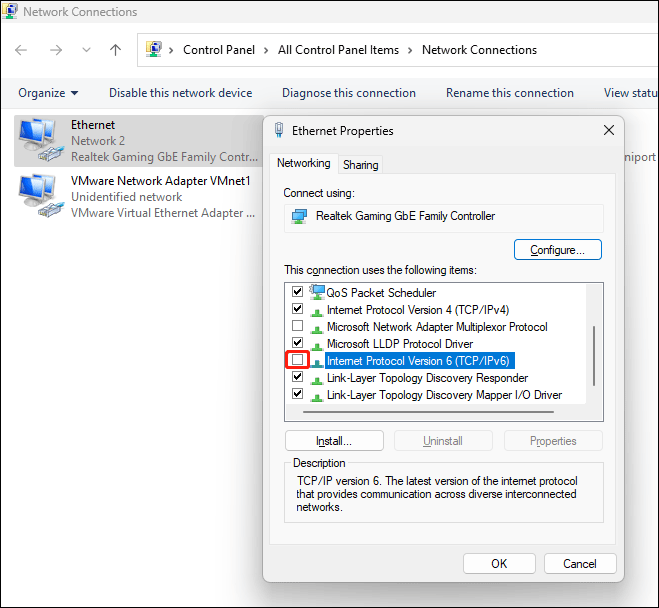Click the Up one level arrow

click(115, 50)
